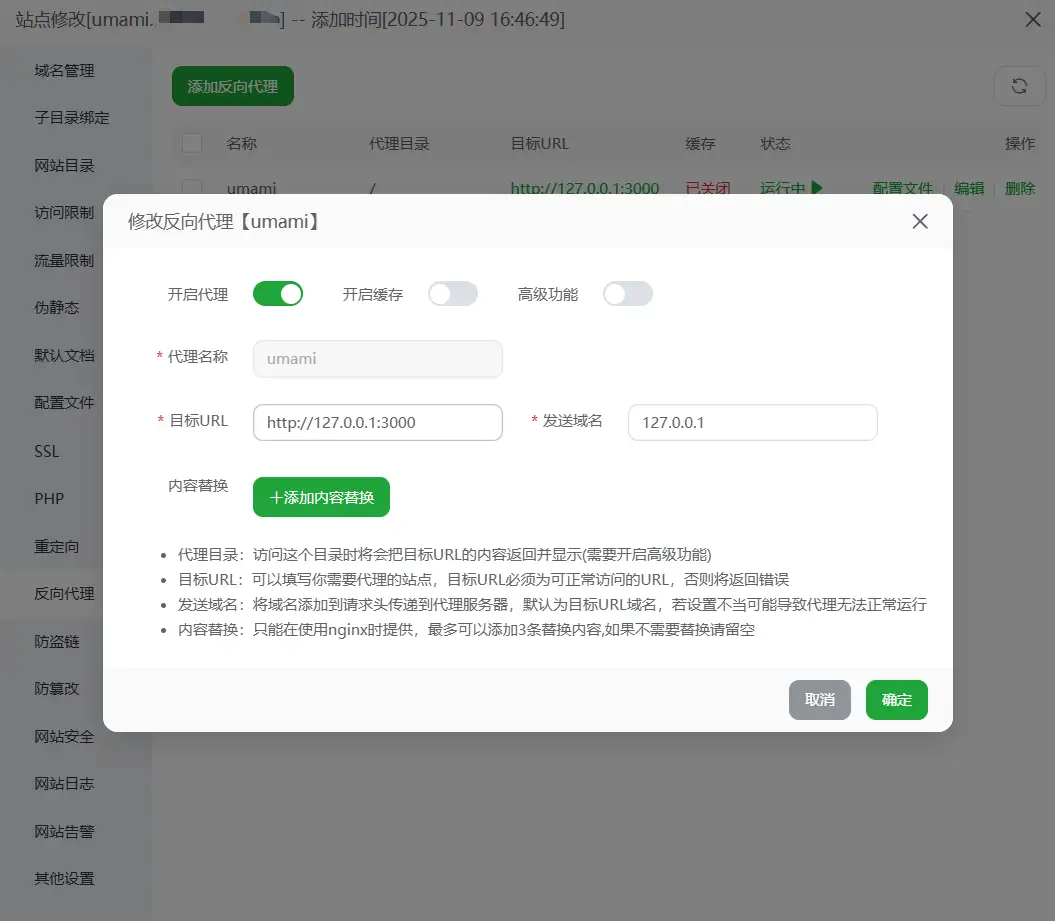Open 配置文件 link in umami row
The height and width of the screenshot is (921, 1055).
tap(902, 188)
